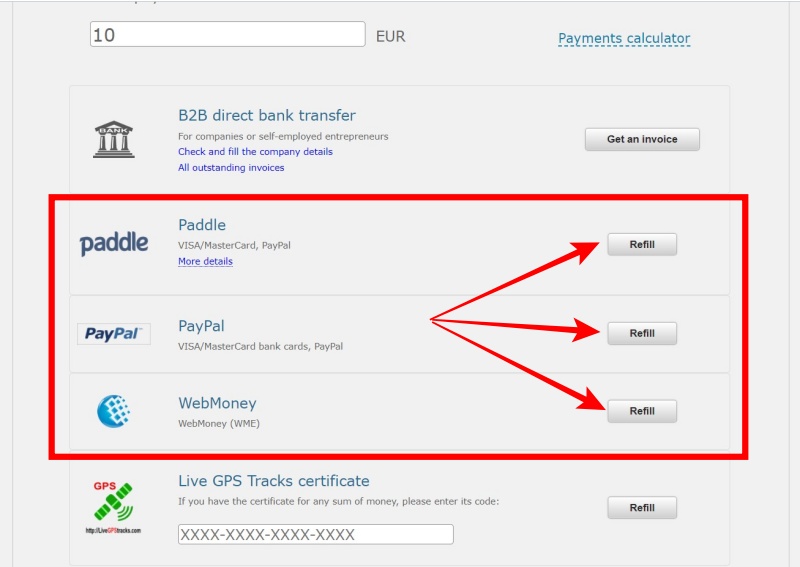Click the PayPal logo image

coord(114,334)
